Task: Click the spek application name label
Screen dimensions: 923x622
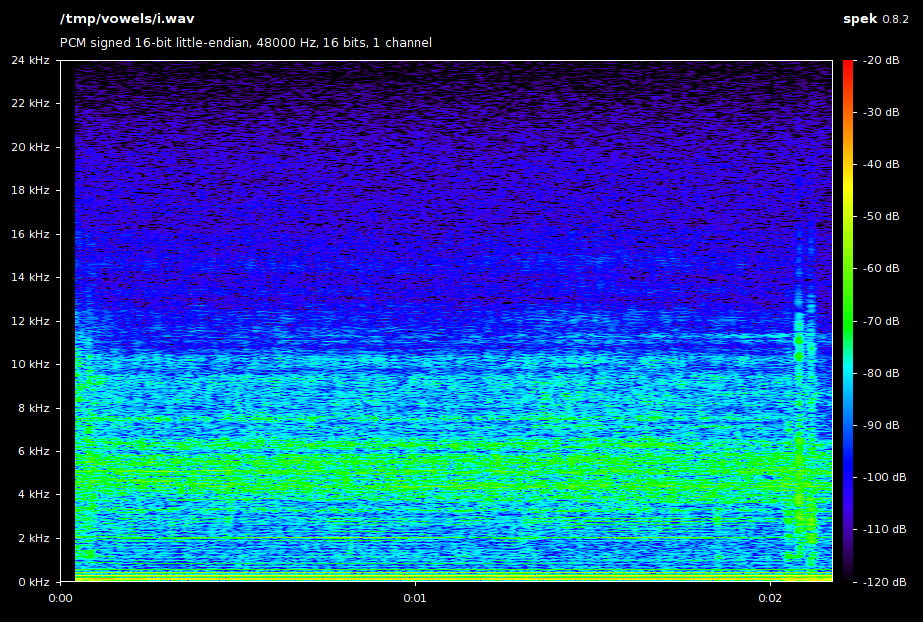Action: [x=859, y=19]
